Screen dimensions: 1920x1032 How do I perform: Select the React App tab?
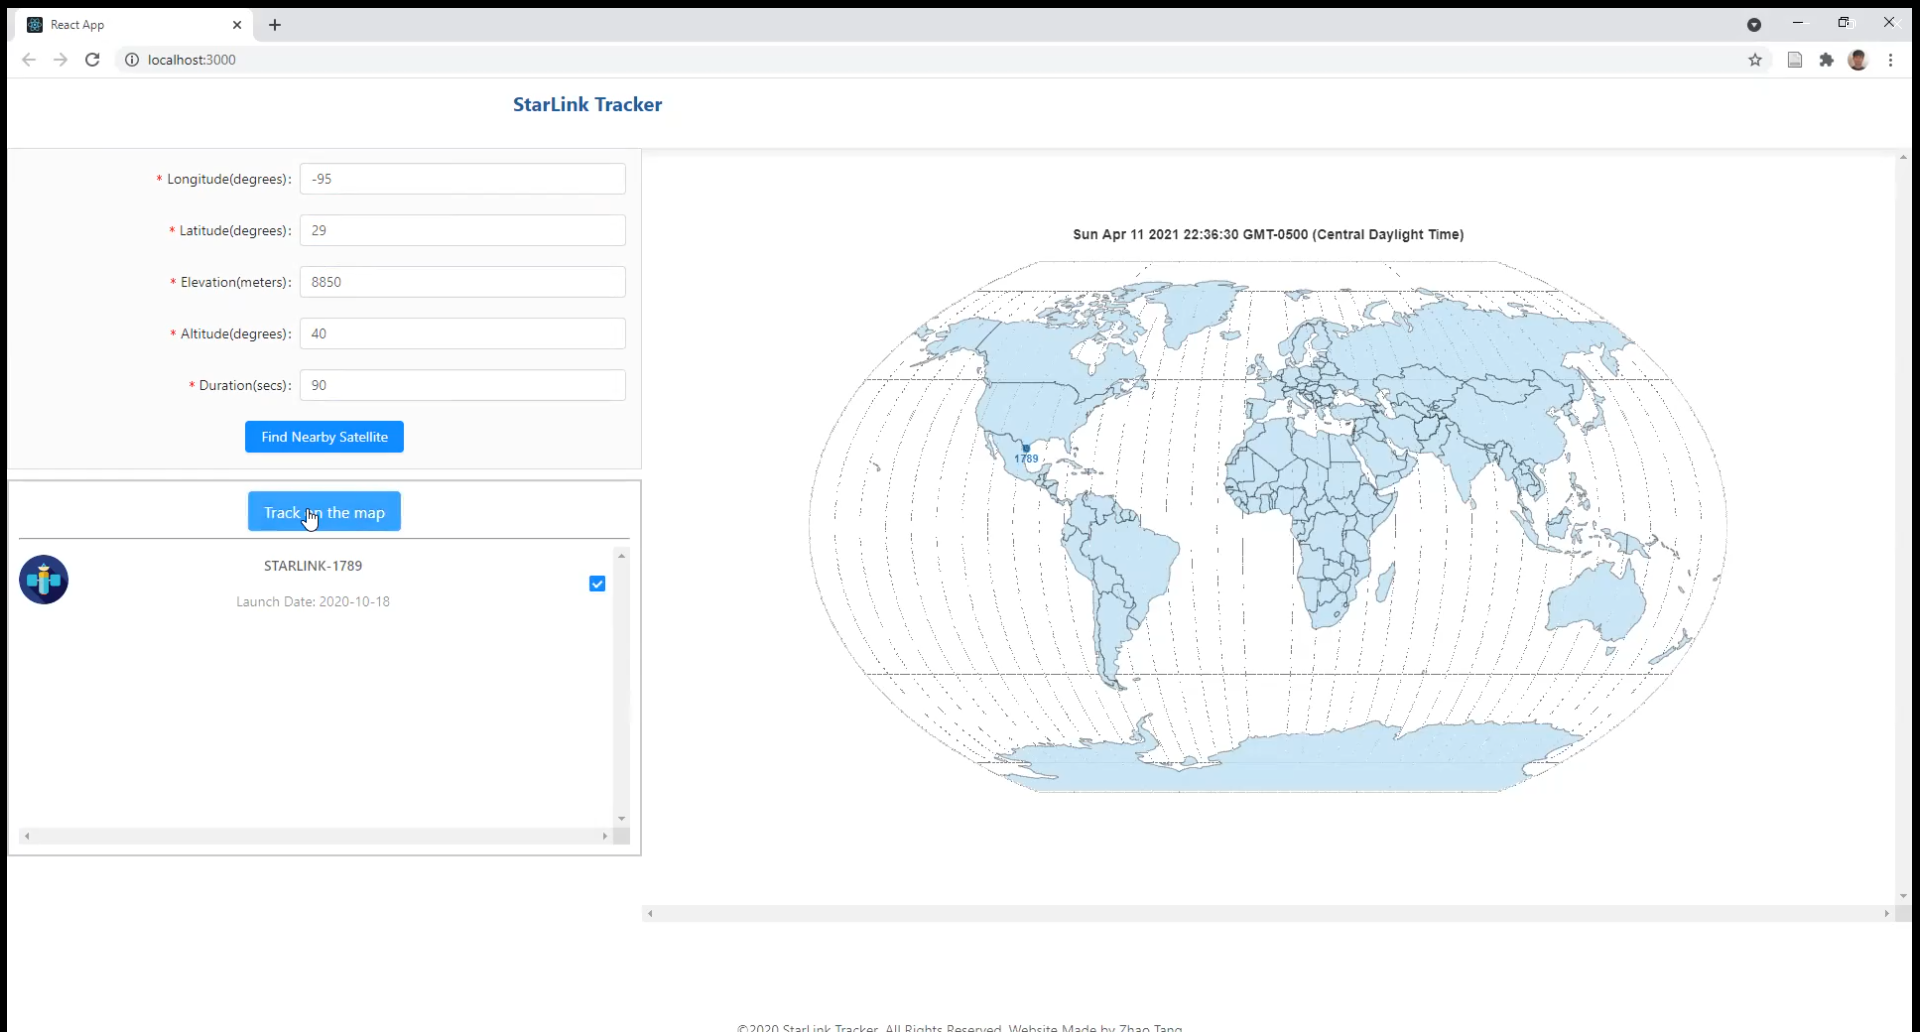point(135,25)
